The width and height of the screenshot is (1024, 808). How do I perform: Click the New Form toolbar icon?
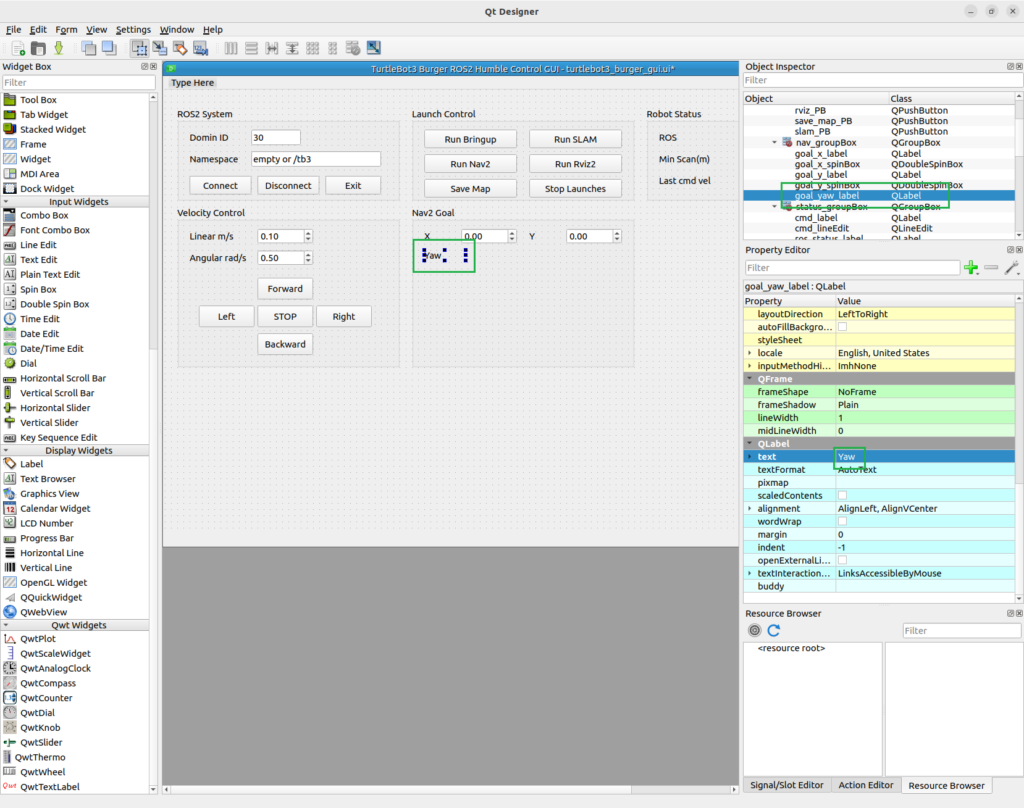click(18, 48)
